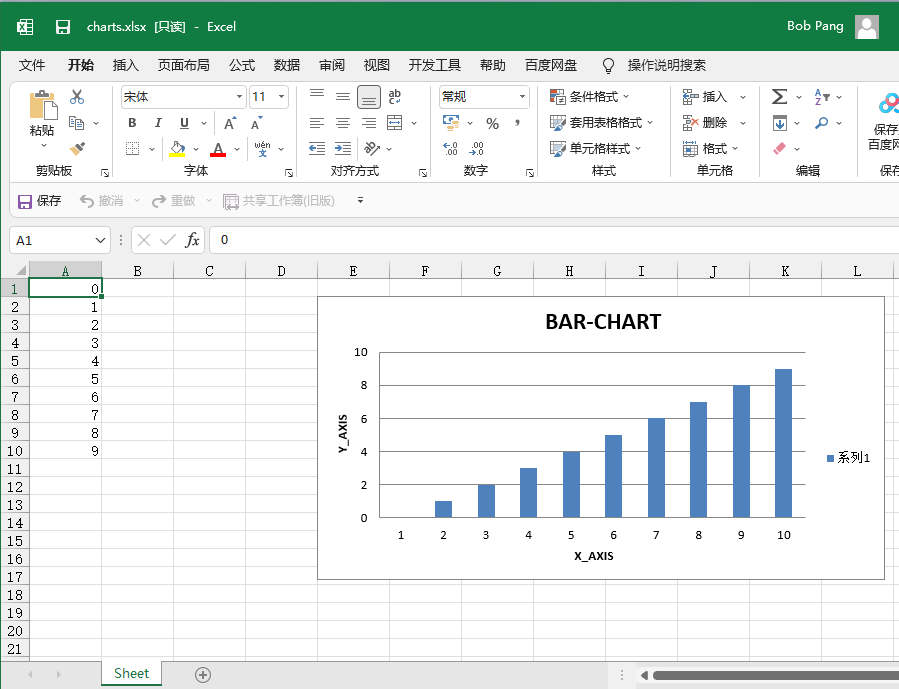Apply comma style format
Screen dimensions: 899x689
(x=517, y=123)
